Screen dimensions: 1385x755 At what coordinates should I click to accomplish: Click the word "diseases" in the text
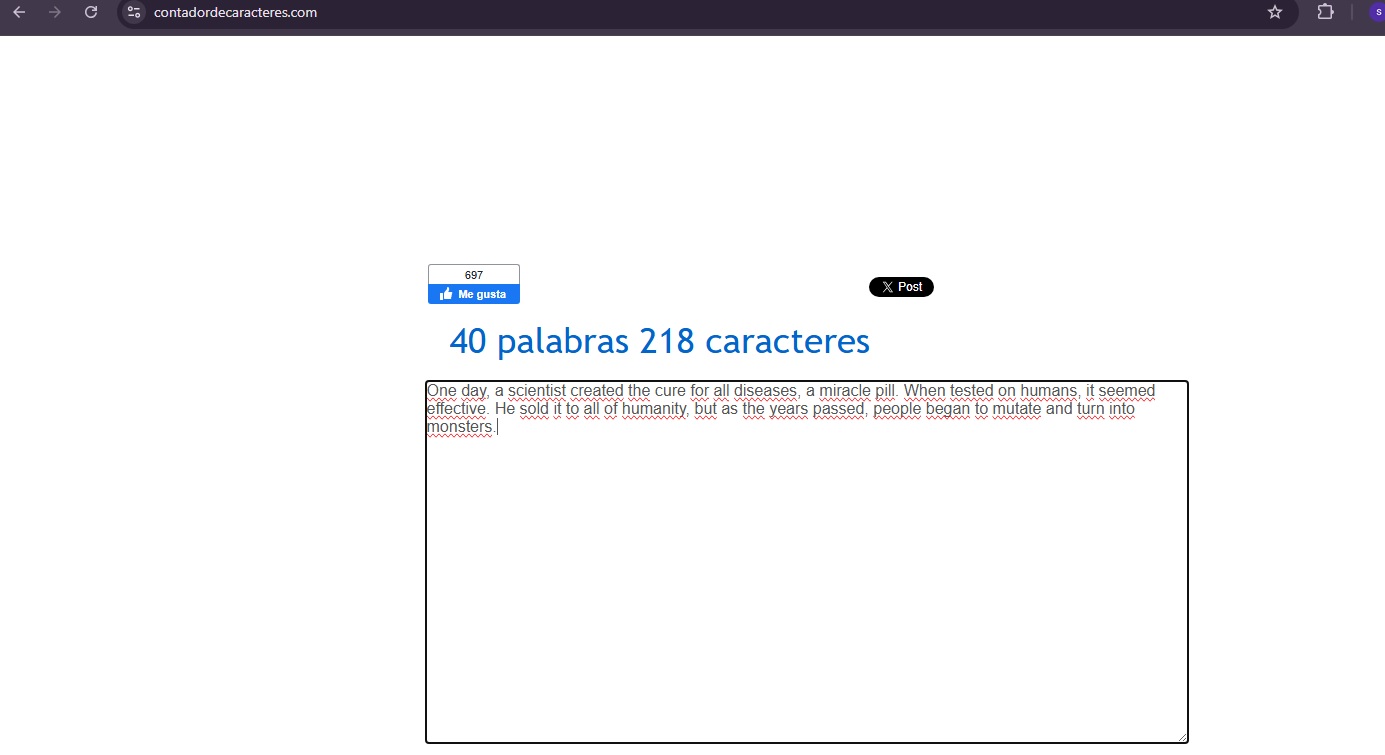(x=766, y=391)
